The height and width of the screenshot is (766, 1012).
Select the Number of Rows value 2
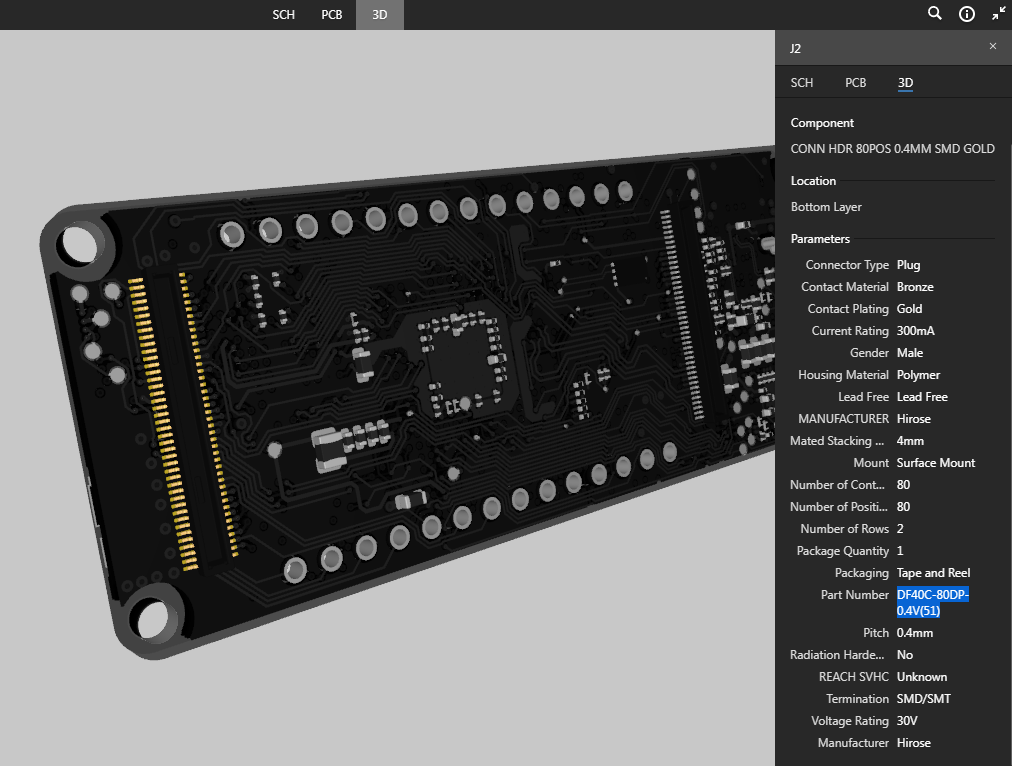point(900,529)
